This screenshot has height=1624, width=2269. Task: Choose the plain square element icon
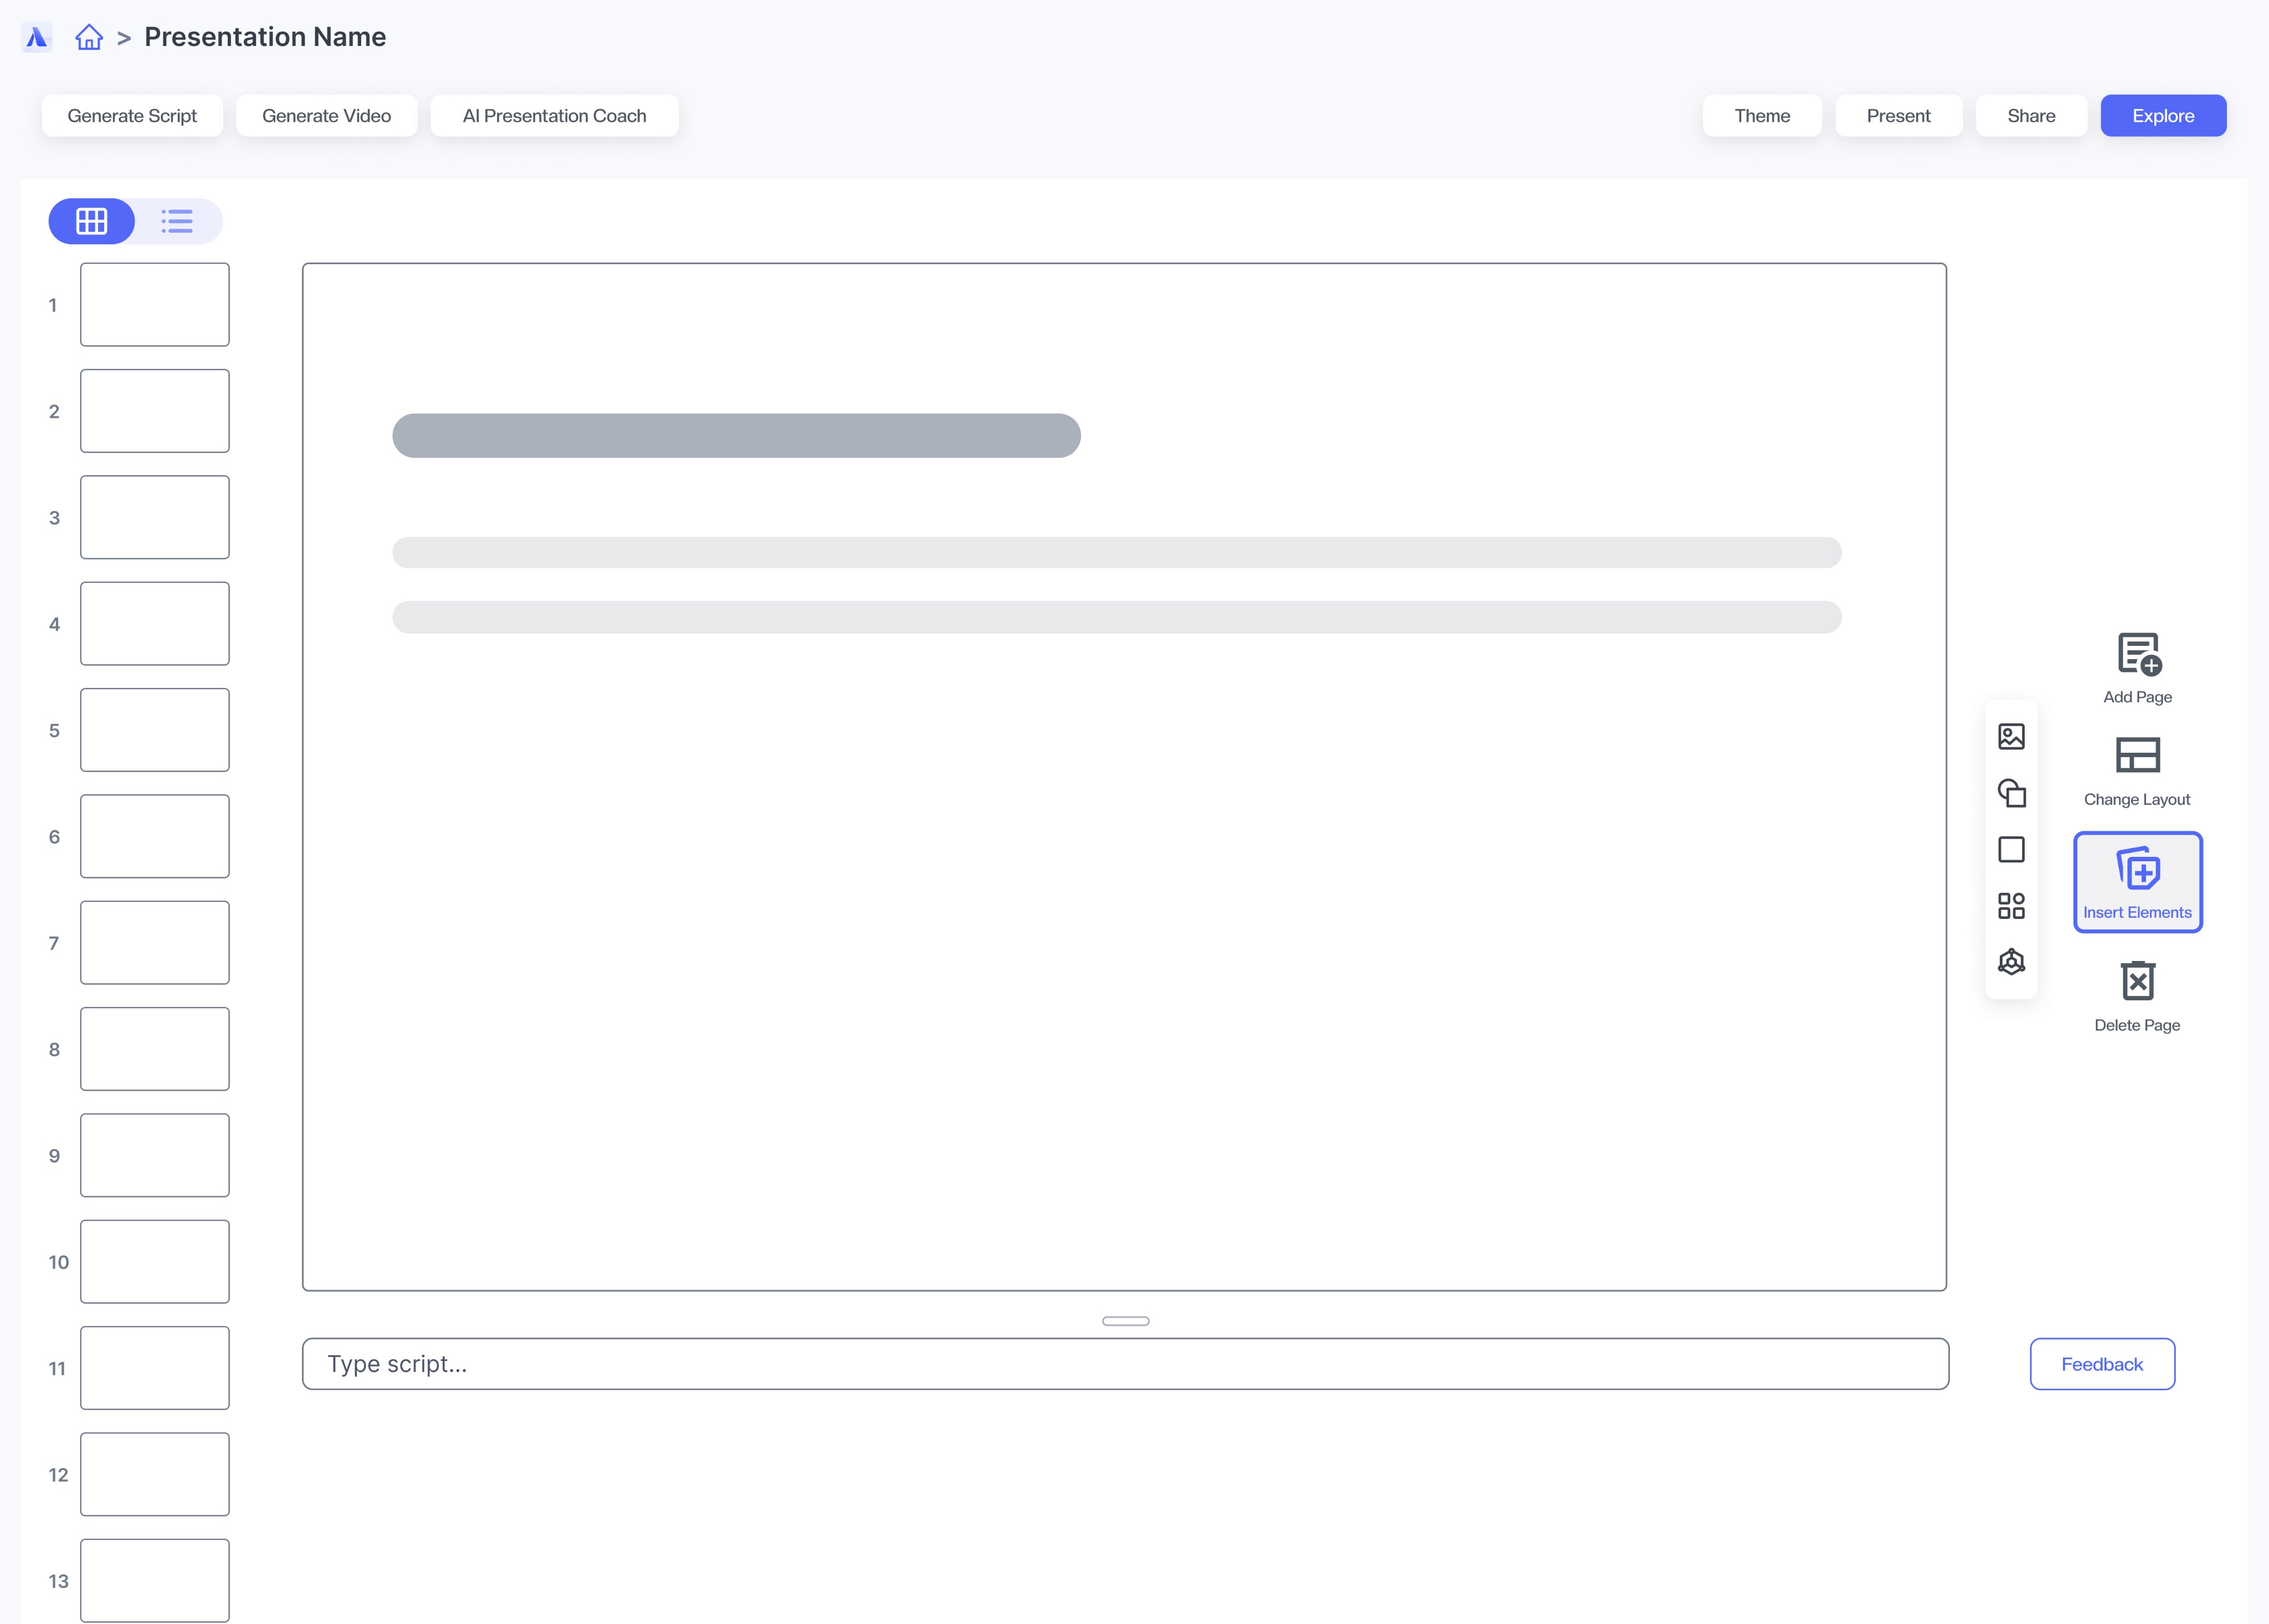[2011, 850]
